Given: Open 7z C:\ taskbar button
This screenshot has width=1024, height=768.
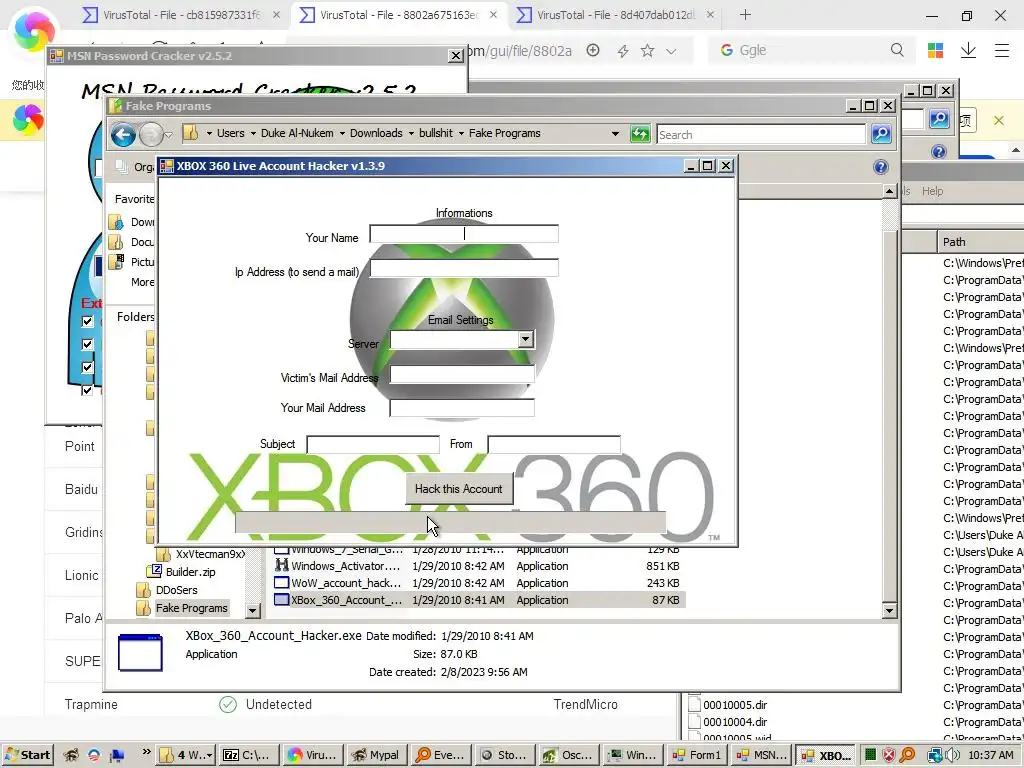Looking at the screenshot, I should pos(248,755).
